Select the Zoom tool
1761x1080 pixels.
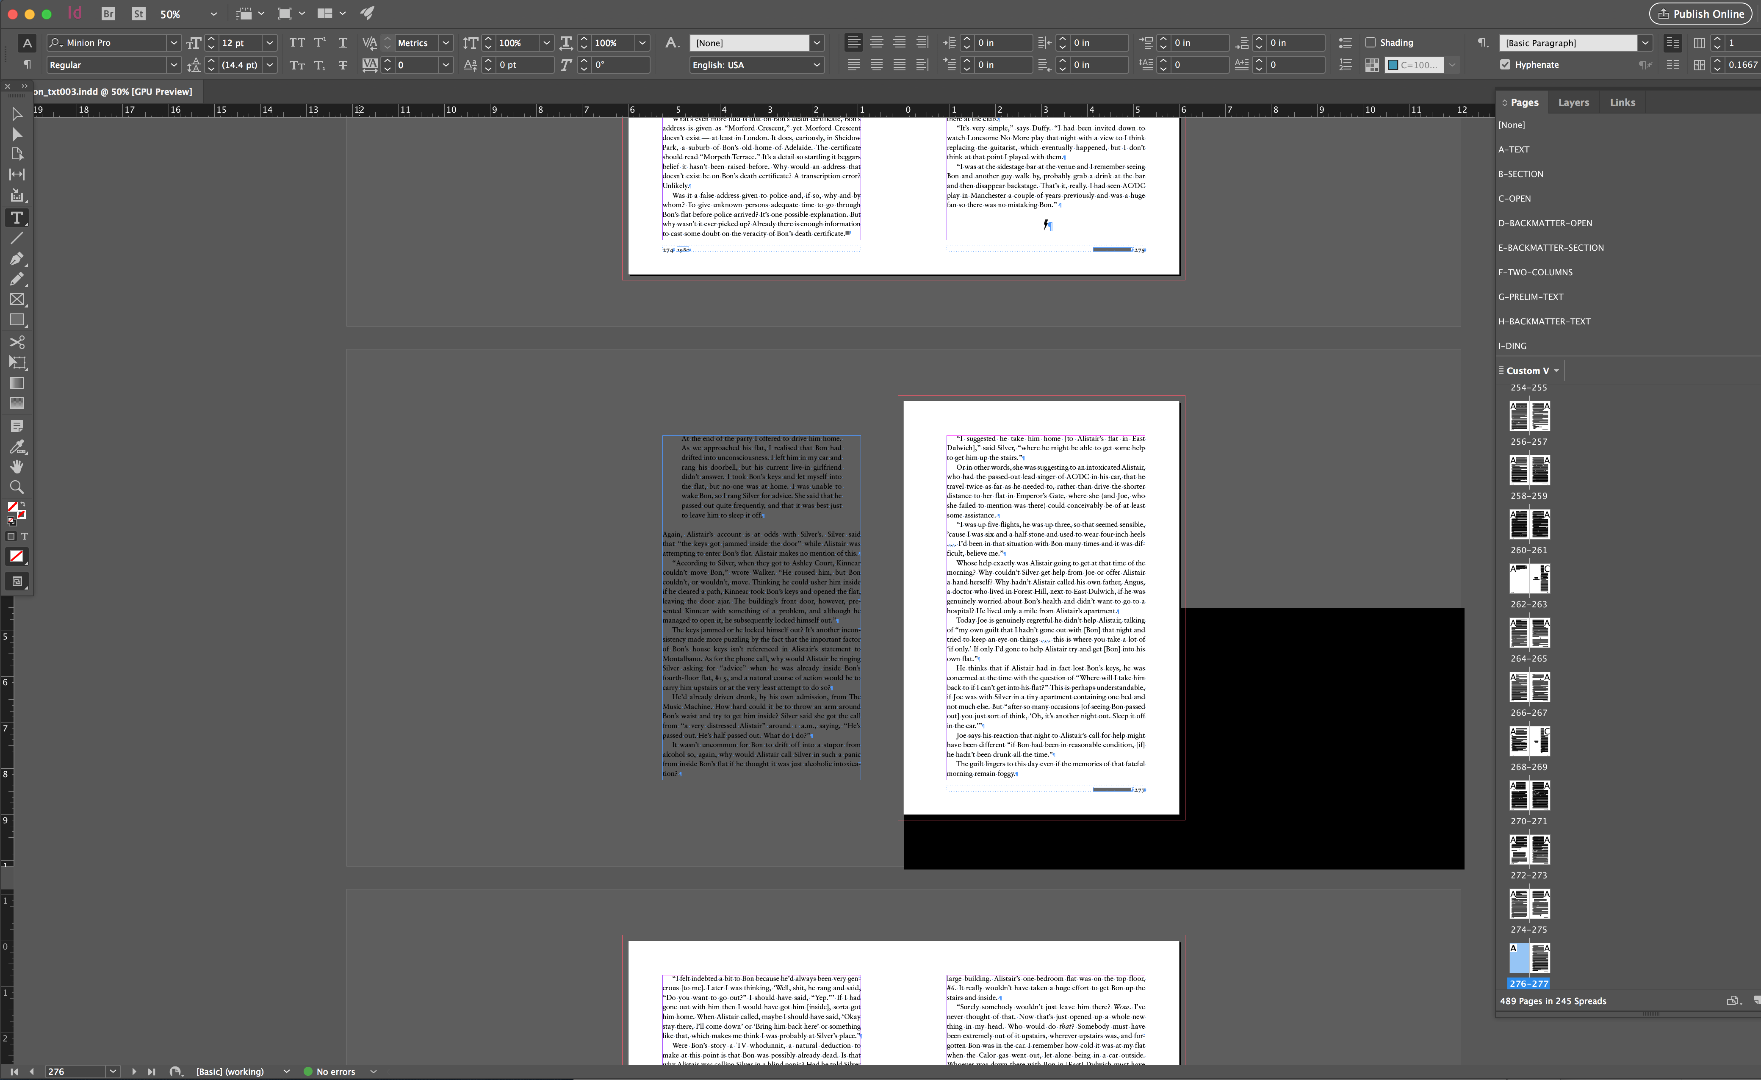point(17,487)
